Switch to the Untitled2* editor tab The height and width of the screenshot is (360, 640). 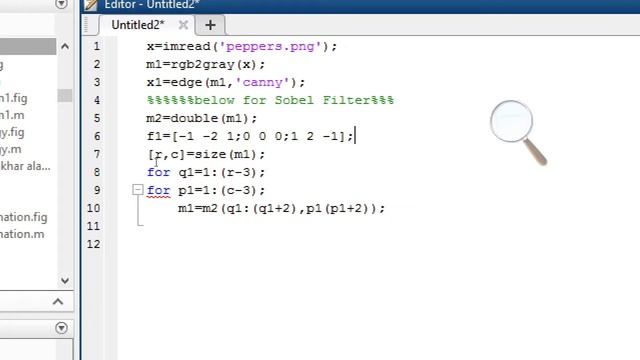138,25
